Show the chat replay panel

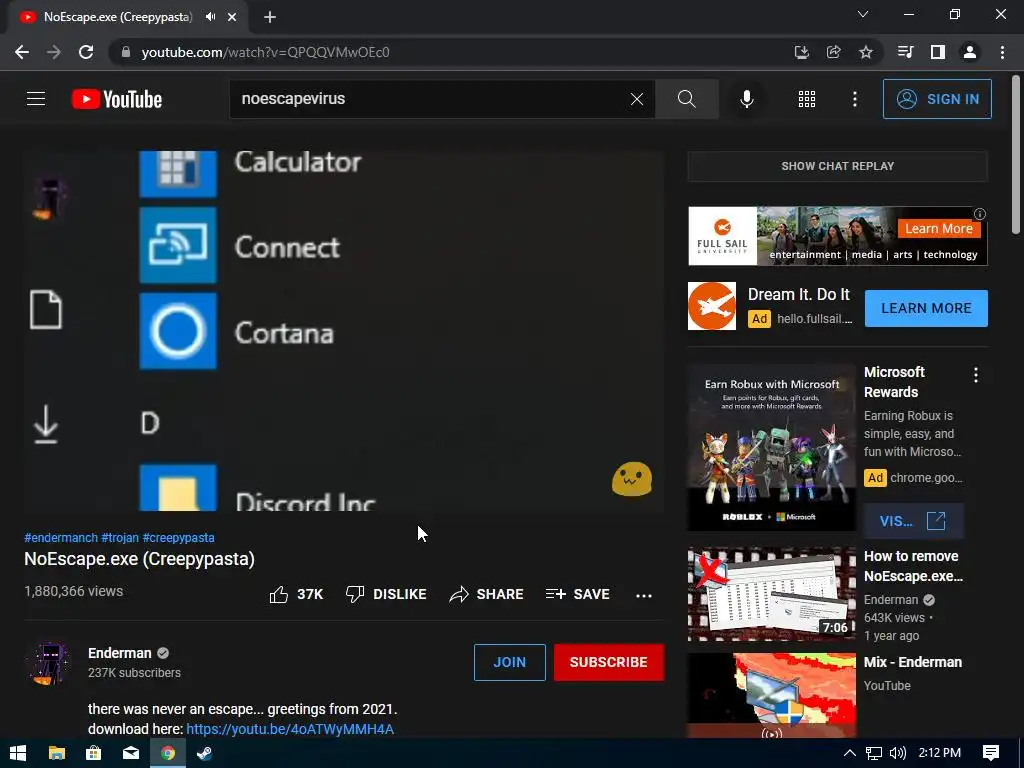click(837, 166)
